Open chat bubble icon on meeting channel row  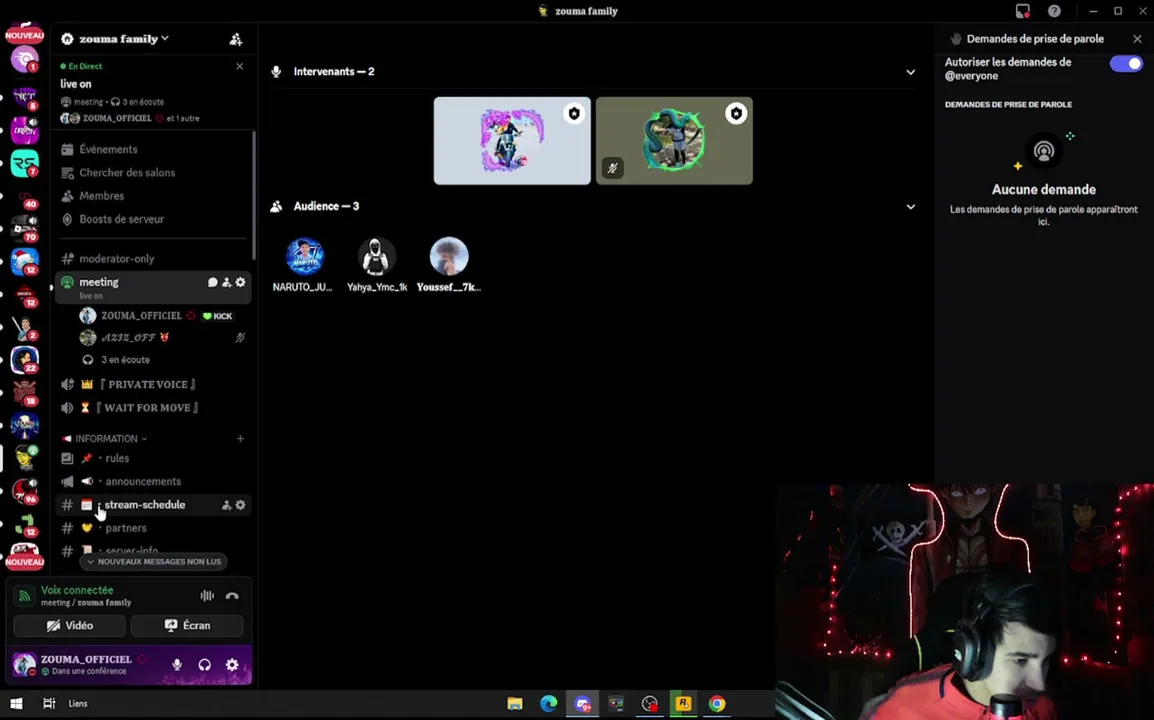click(212, 283)
